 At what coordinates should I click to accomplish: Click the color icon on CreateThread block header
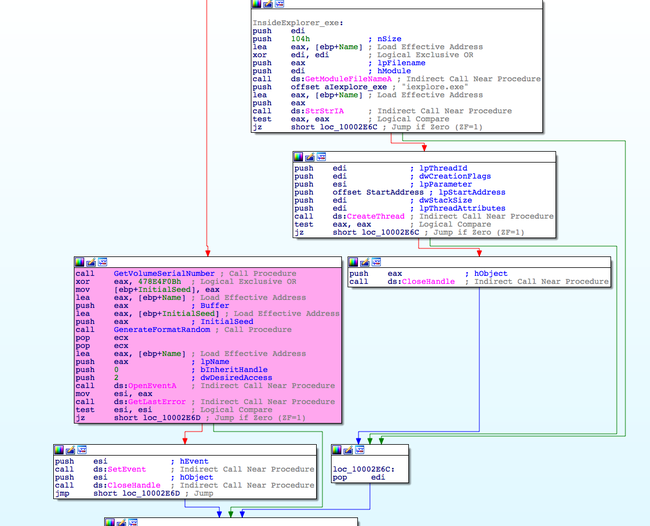click(x=300, y=157)
